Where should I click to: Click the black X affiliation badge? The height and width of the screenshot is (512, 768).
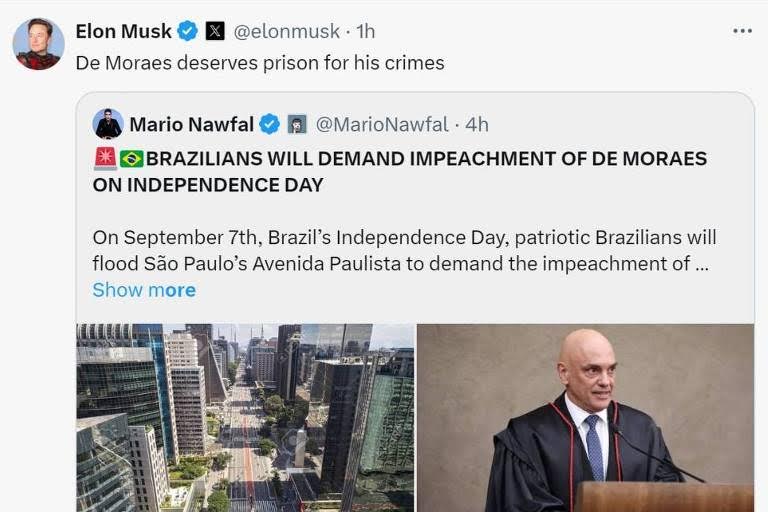215,31
